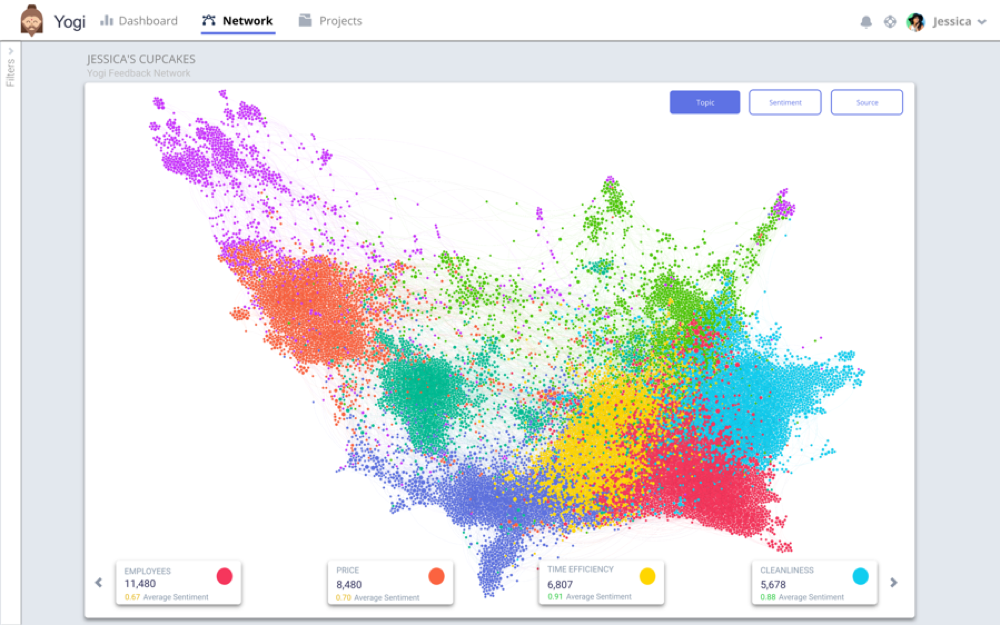Select the Employees topic card

[x=178, y=583]
